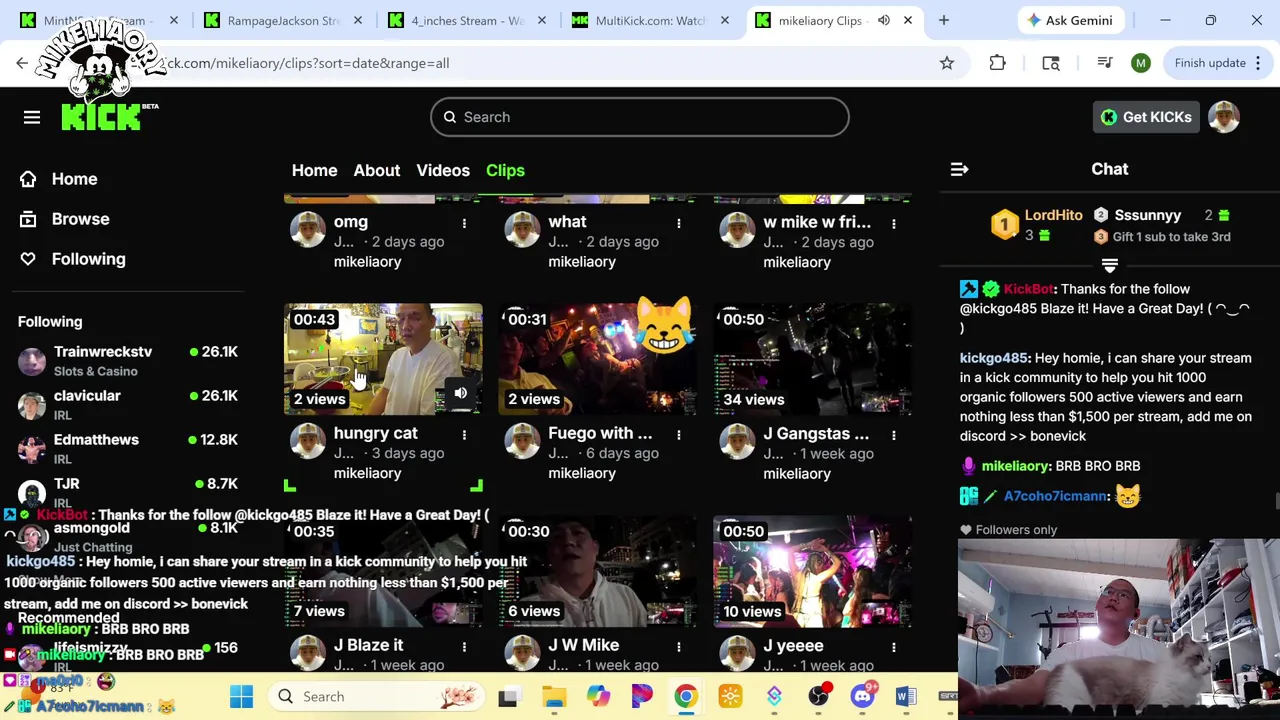The image size is (1280, 720).
Task: Click the Kick search field
Action: click(x=640, y=117)
